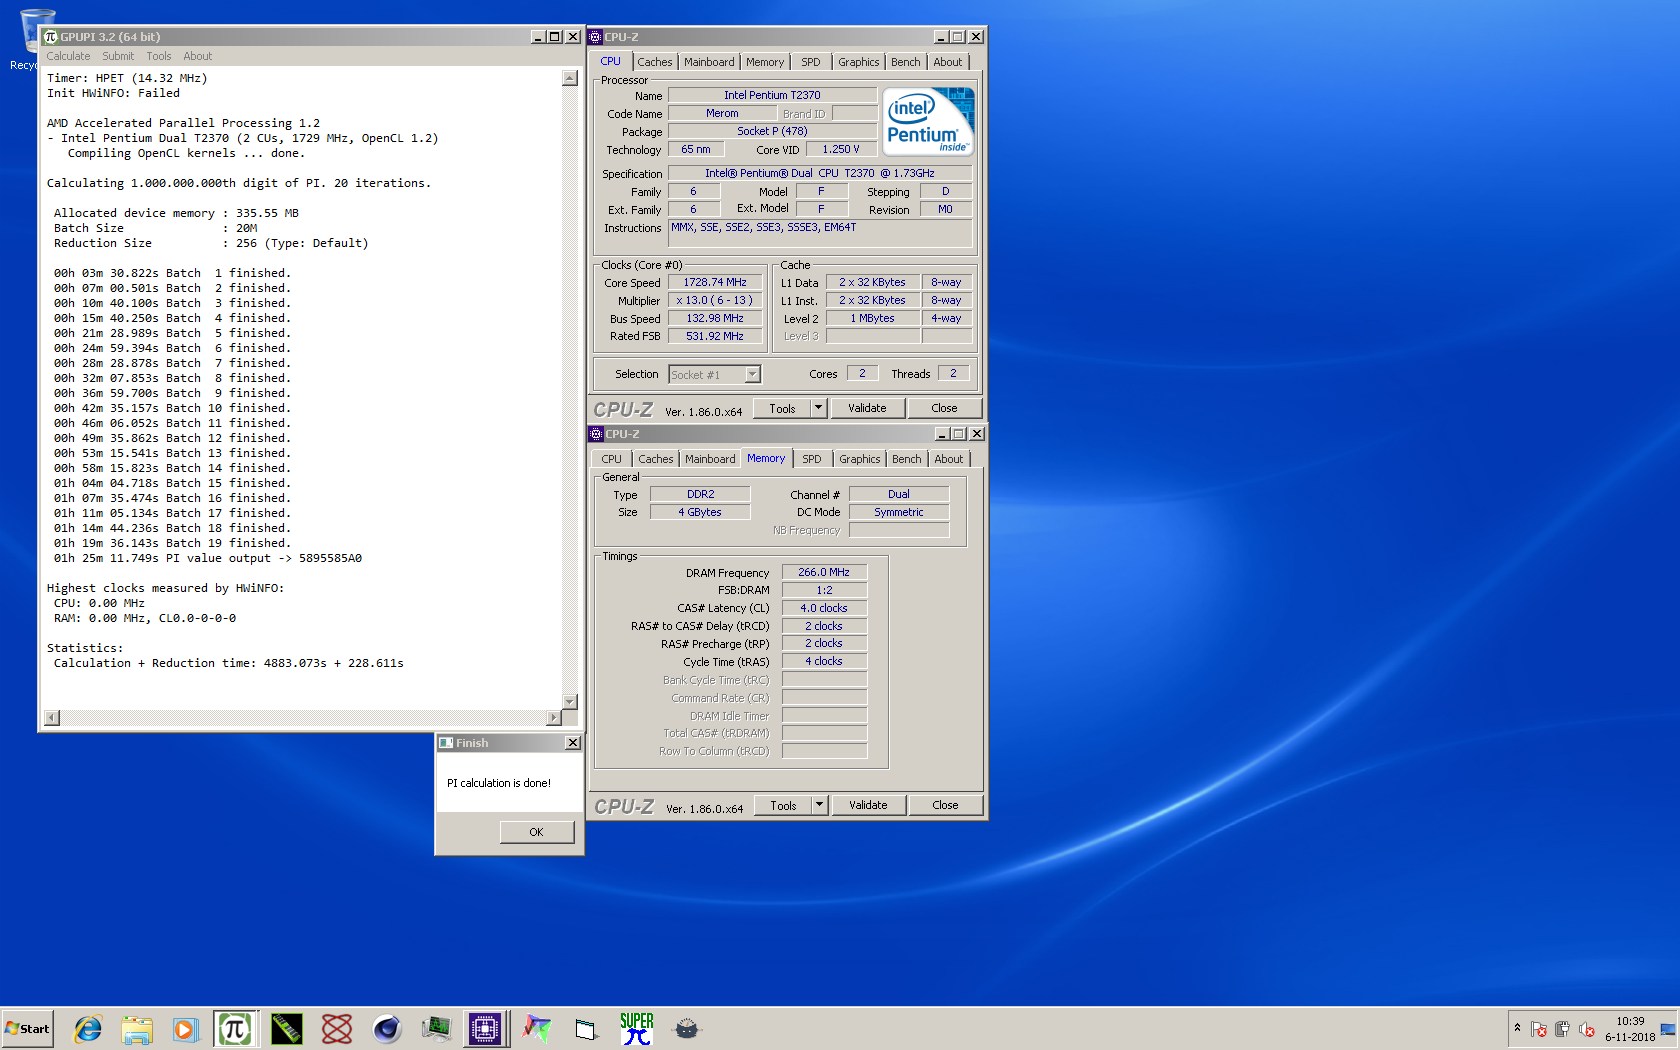Select the DRAM Frequency value 266.0 MHz
This screenshot has width=1680, height=1050.
tap(824, 573)
